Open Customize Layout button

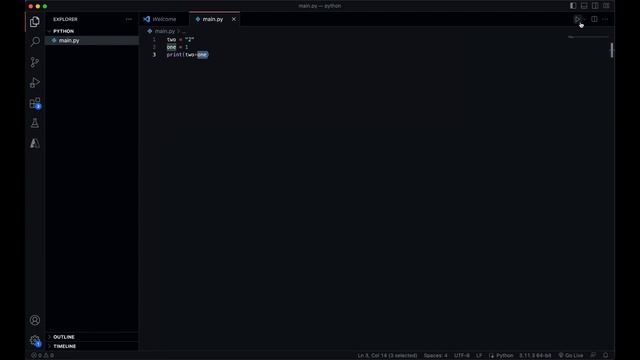coord(606,6)
